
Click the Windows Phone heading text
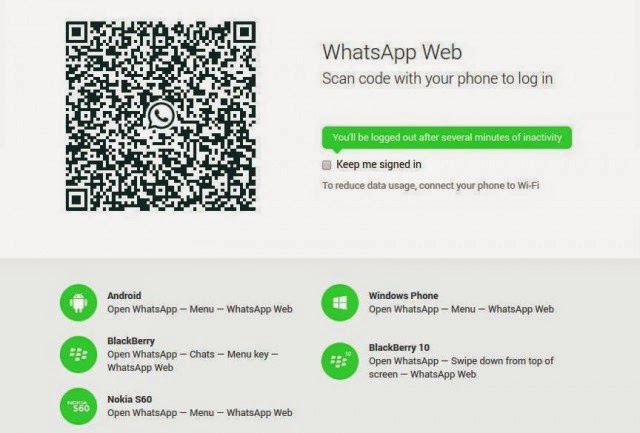click(x=403, y=295)
